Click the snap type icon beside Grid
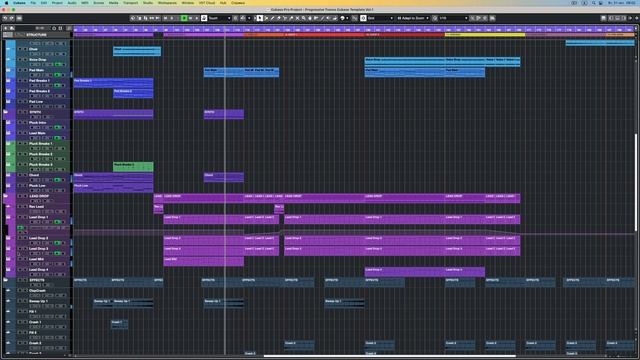 click(363, 18)
